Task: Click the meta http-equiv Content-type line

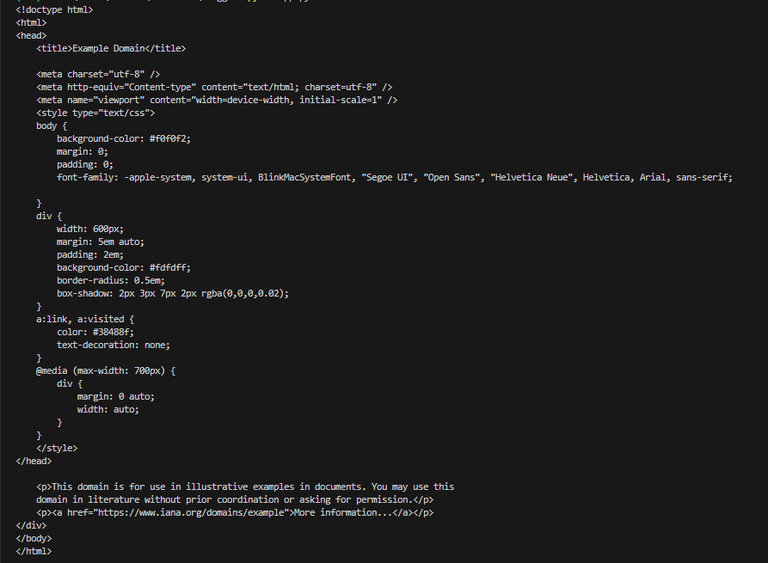Action: [214, 87]
